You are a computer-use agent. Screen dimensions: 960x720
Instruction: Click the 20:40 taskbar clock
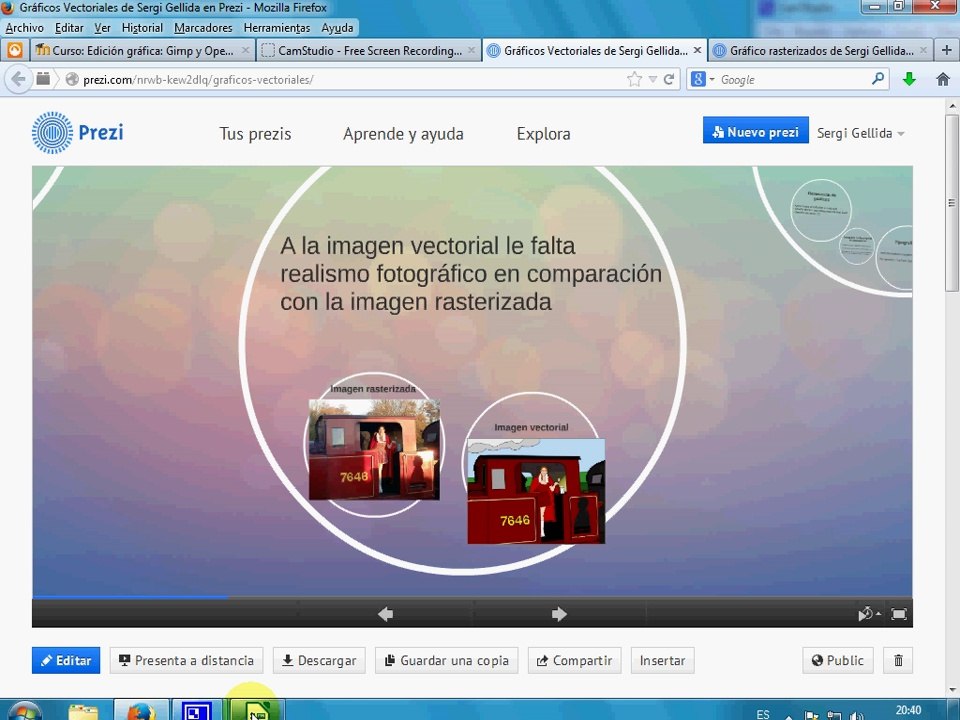tap(909, 710)
